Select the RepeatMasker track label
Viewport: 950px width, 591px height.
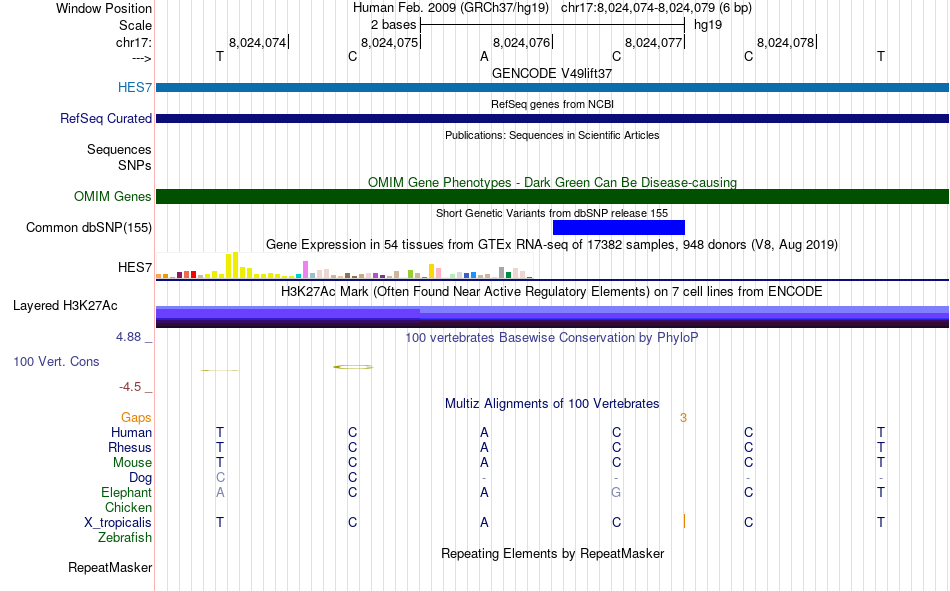[110, 567]
